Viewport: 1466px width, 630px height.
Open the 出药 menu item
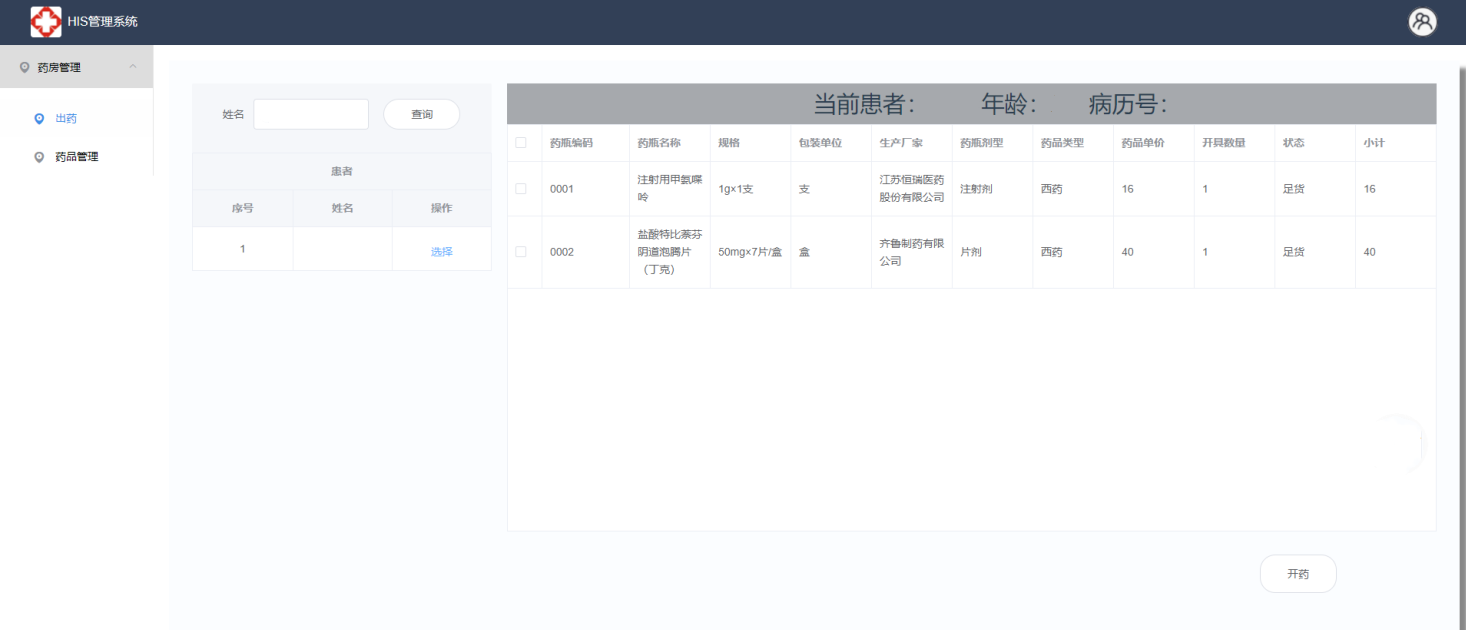click(x=66, y=118)
